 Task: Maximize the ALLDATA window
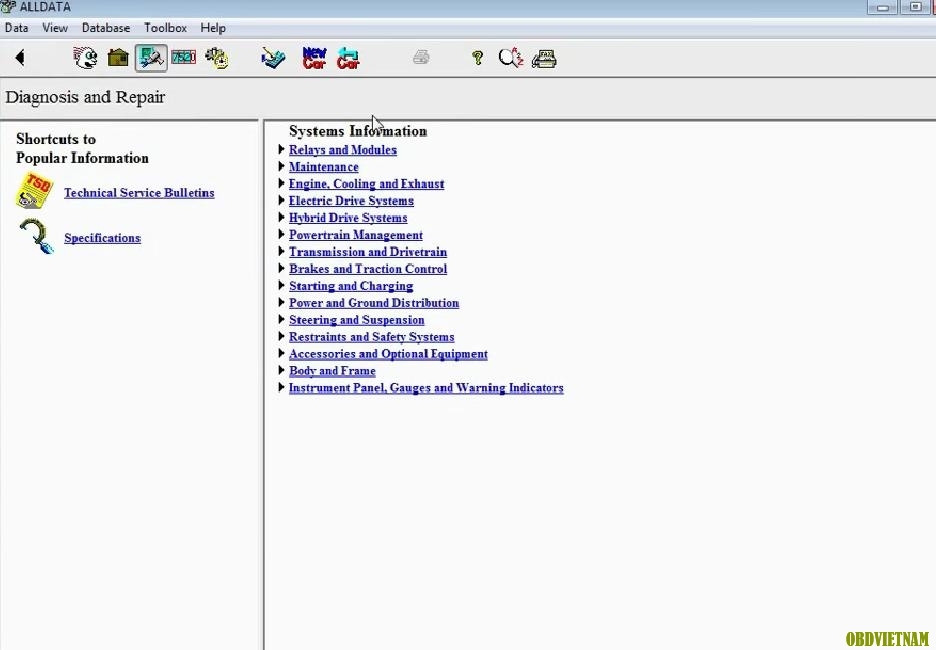(x=915, y=7)
